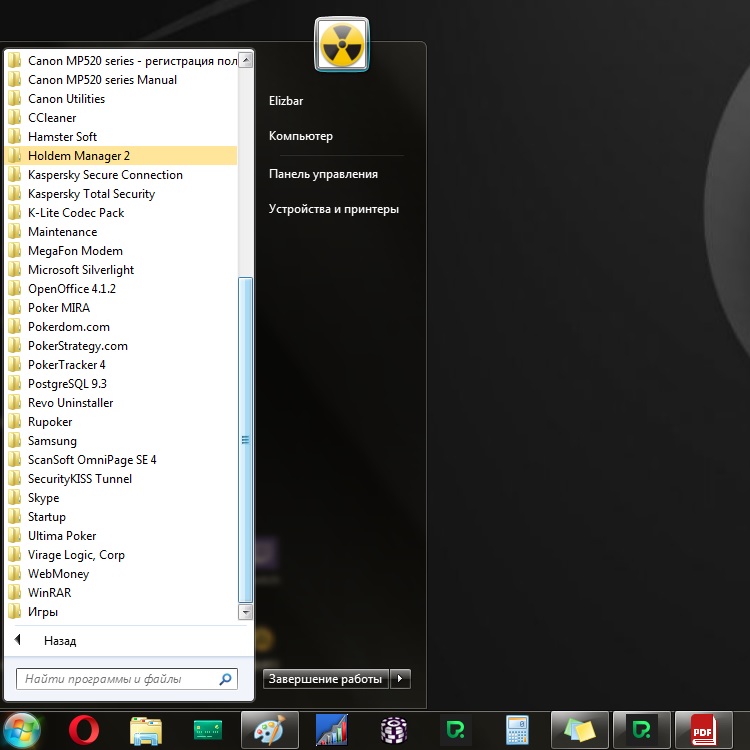Expand Kaspersky Secure Connection folder
The width and height of the screenshot is (750, 750).
(x=121, y=175)
